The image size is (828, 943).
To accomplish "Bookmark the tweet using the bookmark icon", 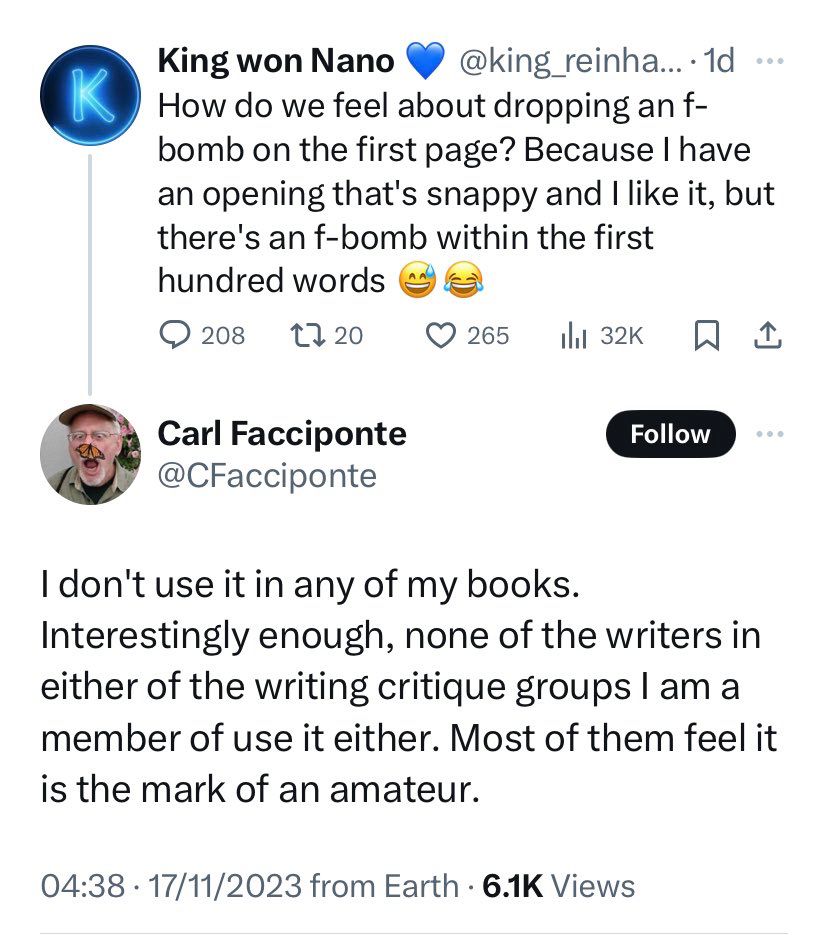I will point(708,335).
